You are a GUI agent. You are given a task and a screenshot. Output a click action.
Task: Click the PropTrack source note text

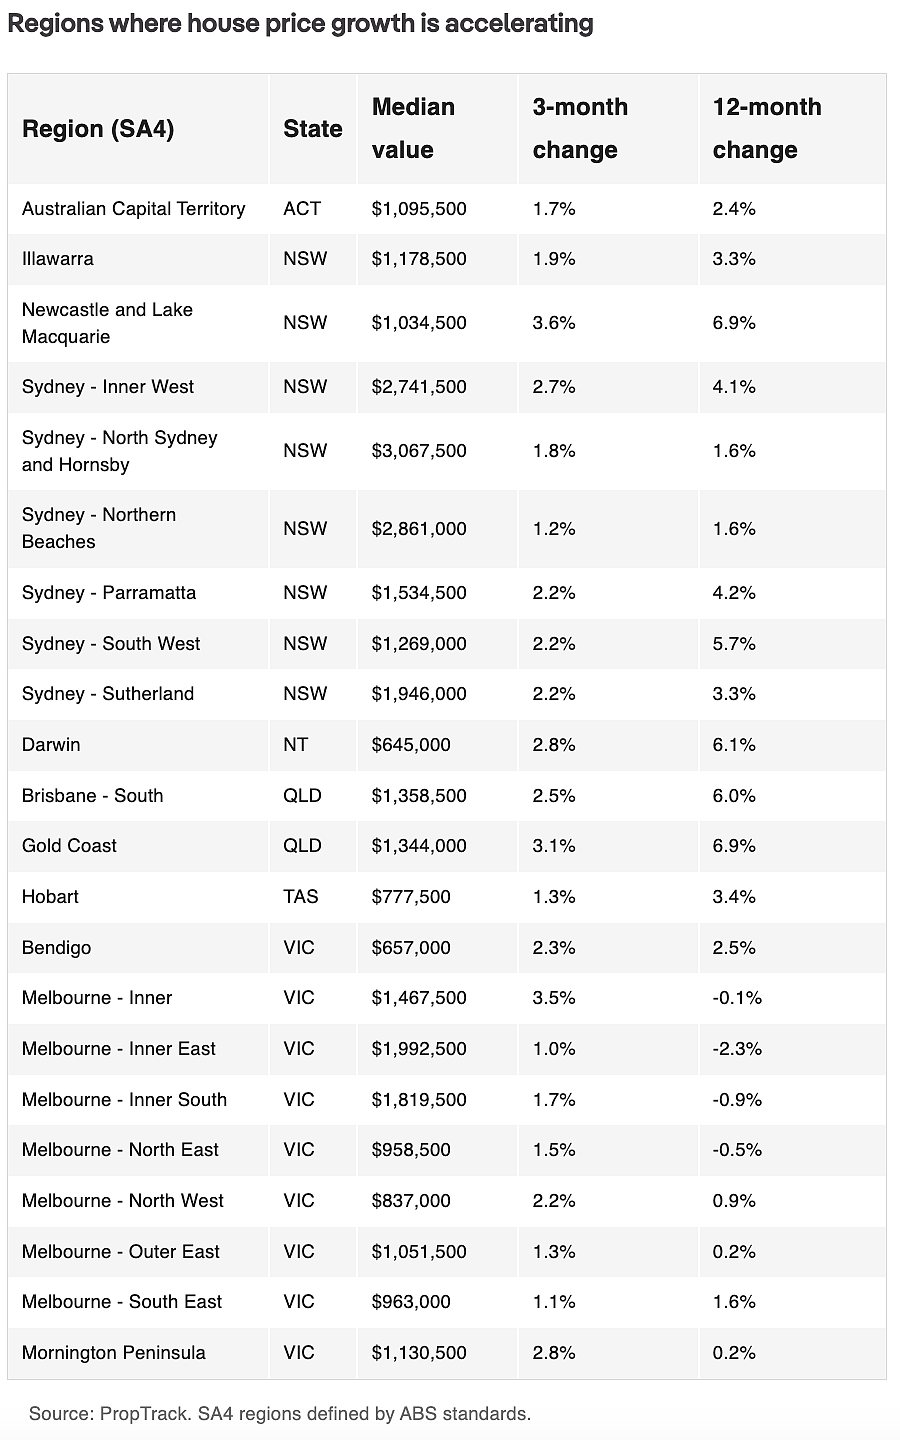[280, 1414]
